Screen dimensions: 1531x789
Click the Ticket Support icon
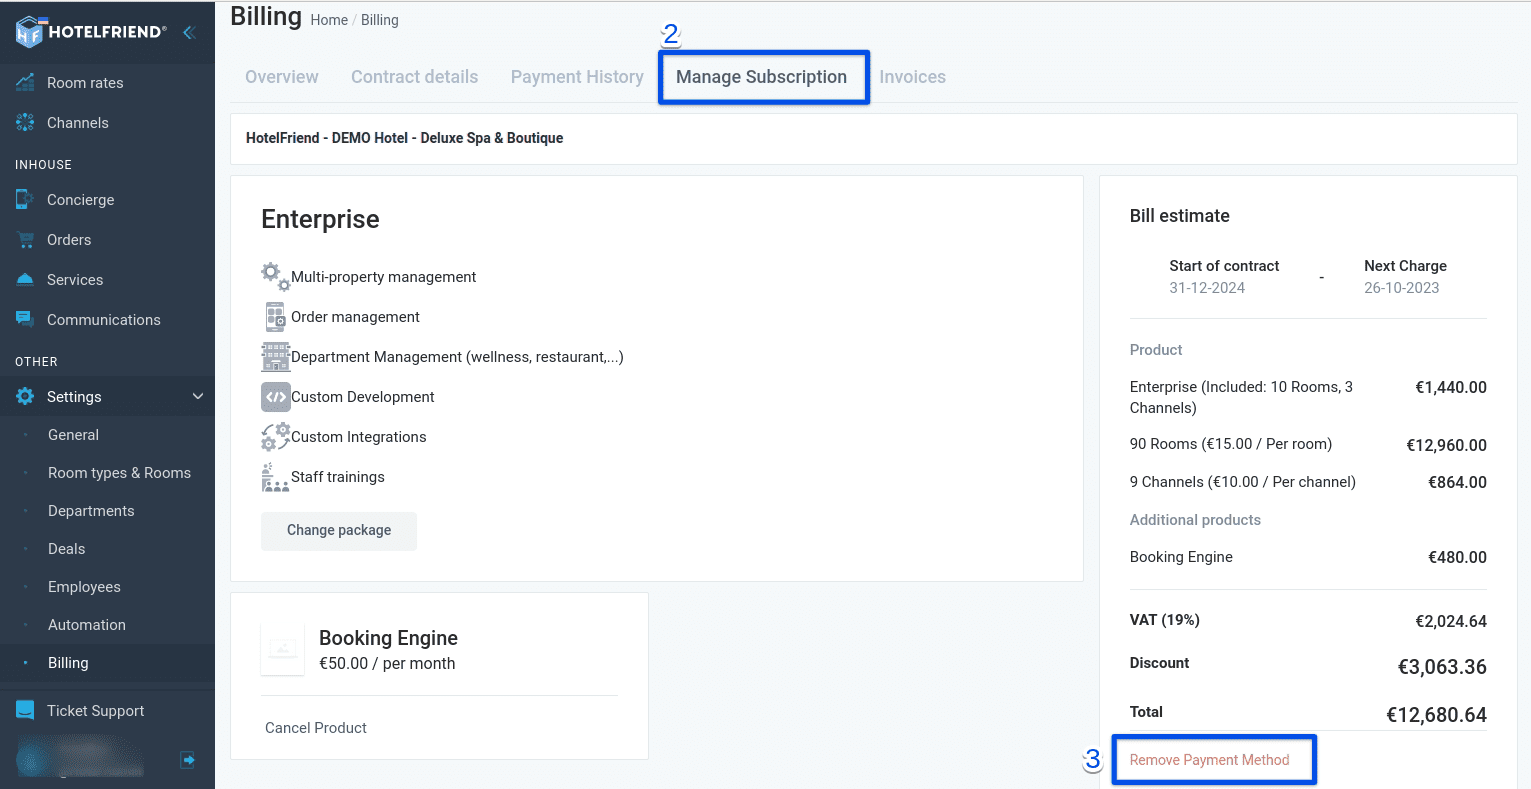click(x=25, y=710)
